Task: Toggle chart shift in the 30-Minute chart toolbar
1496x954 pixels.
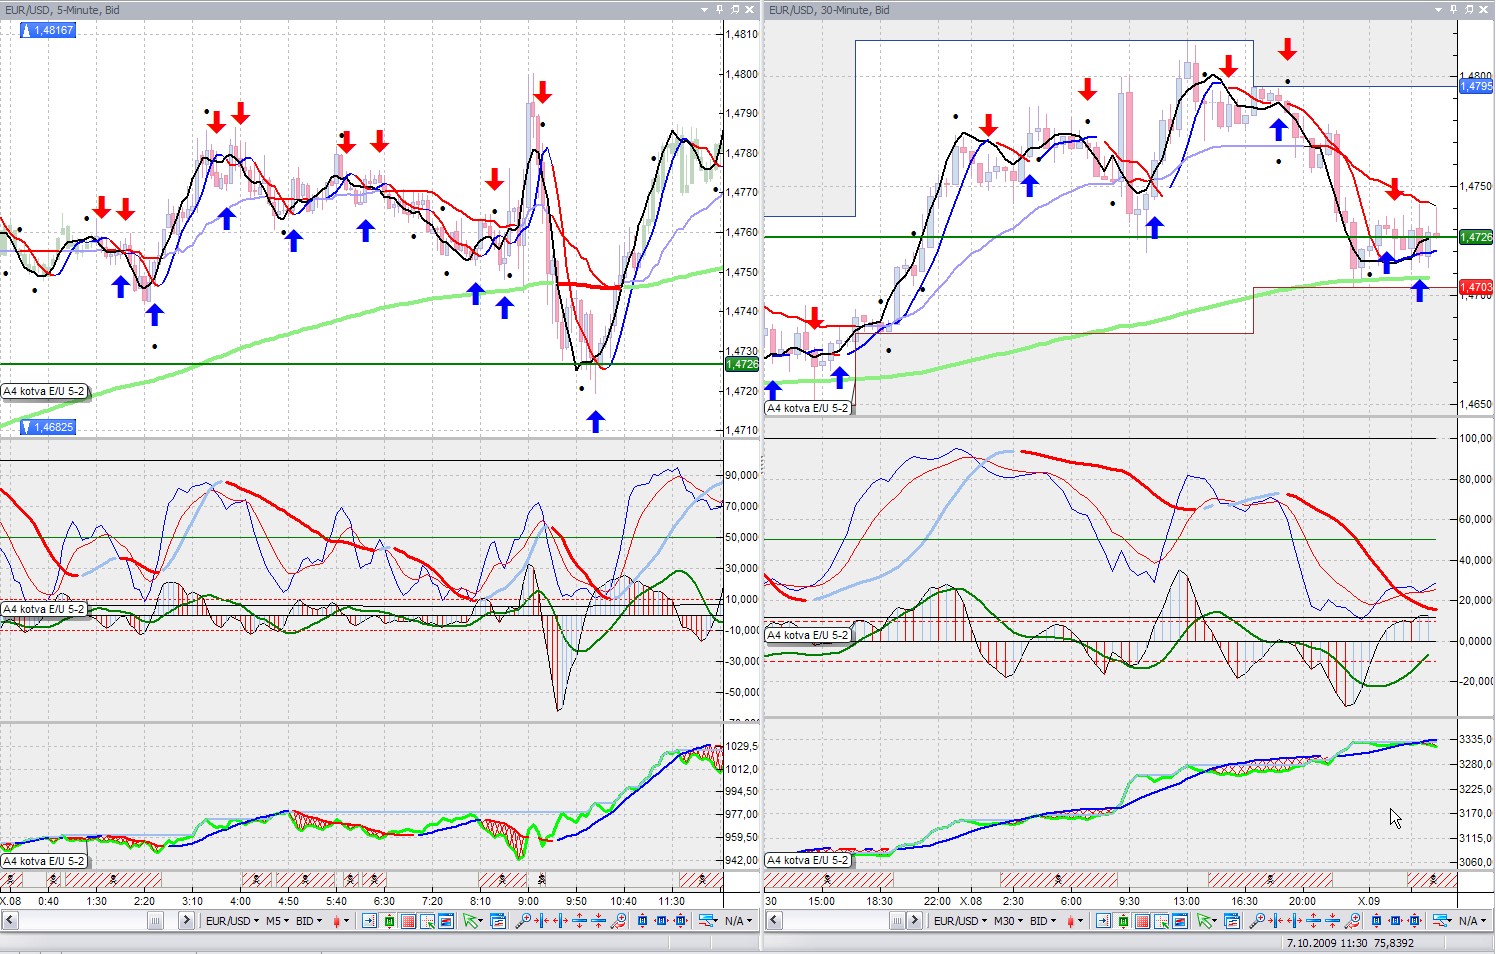Action: click(x=1104, y=921)
